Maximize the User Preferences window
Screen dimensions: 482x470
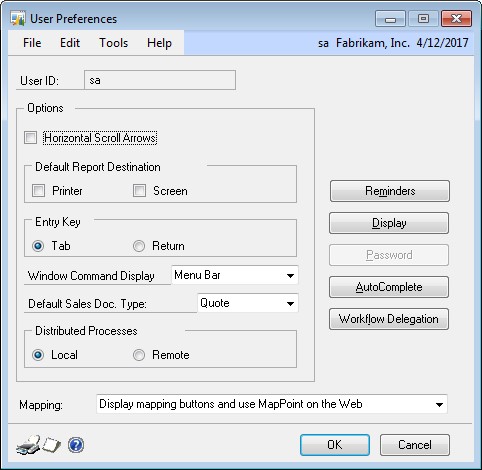423,19
